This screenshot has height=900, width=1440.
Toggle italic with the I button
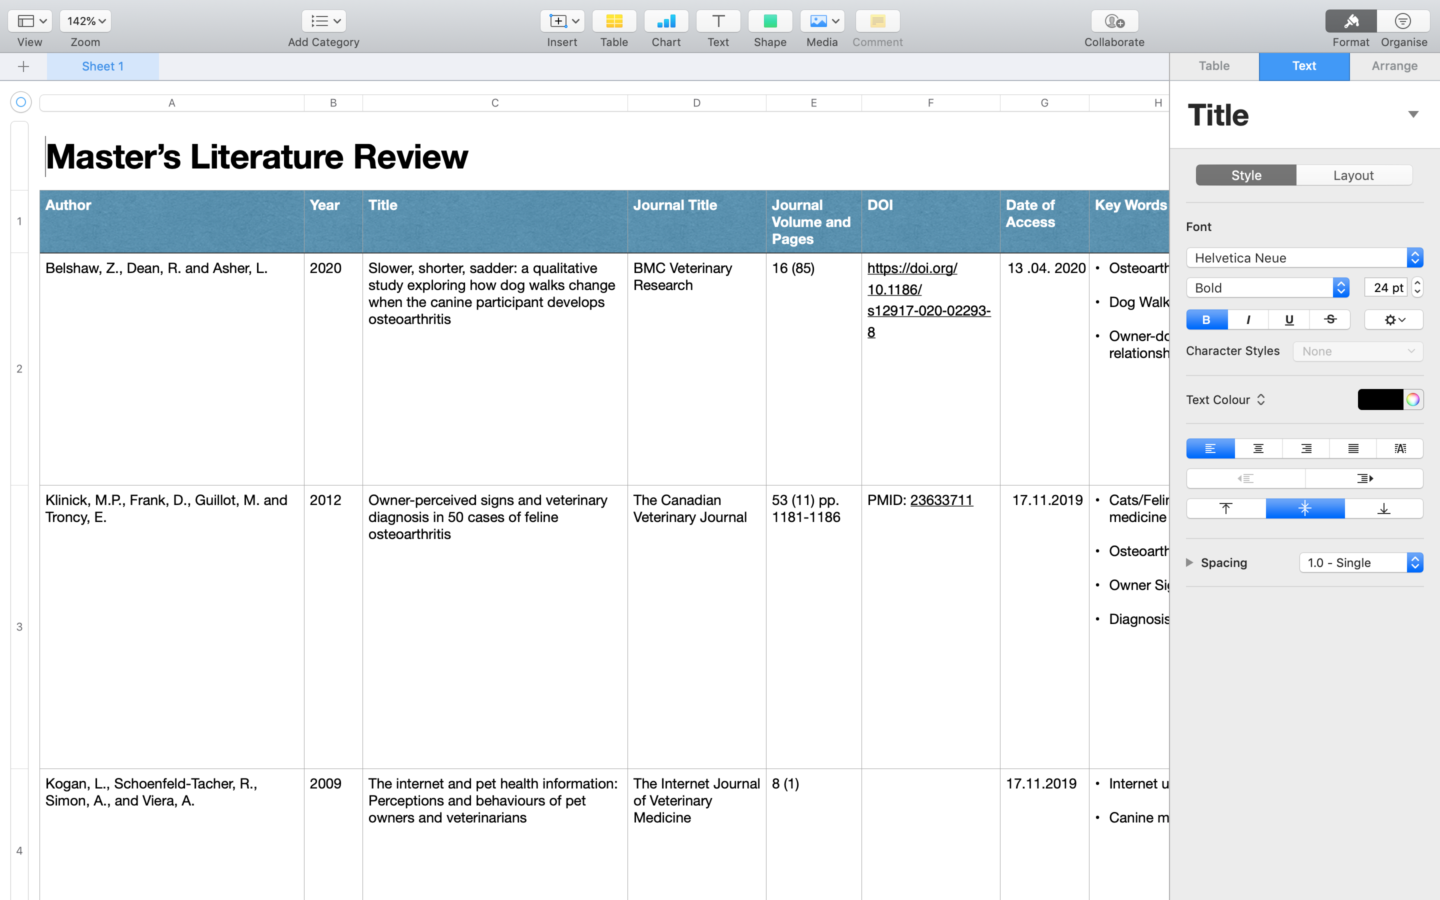click(x=1248, y=320)
